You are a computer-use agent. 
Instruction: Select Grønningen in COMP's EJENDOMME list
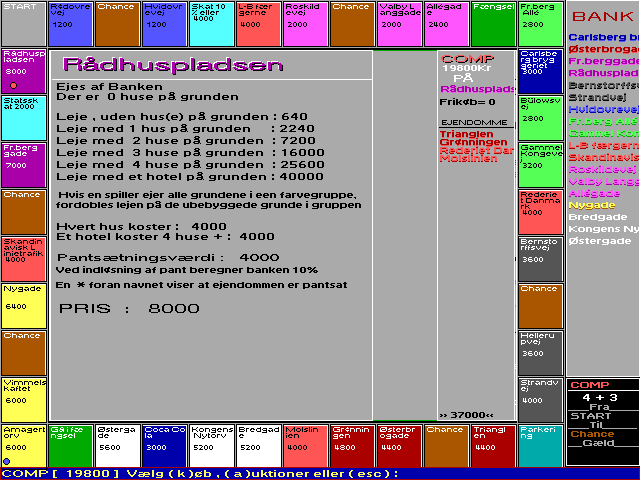[473, 142]
